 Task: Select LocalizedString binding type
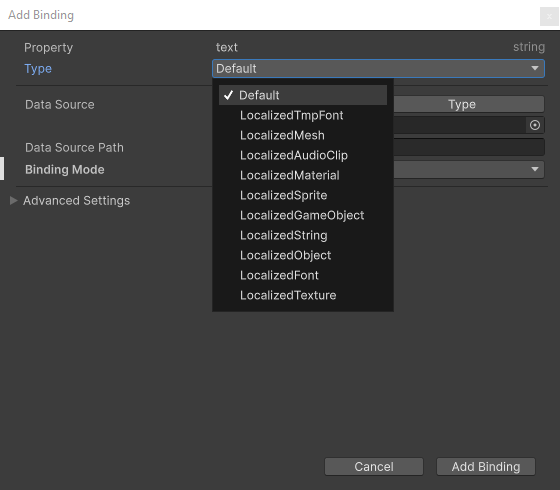tap(303, 235)
